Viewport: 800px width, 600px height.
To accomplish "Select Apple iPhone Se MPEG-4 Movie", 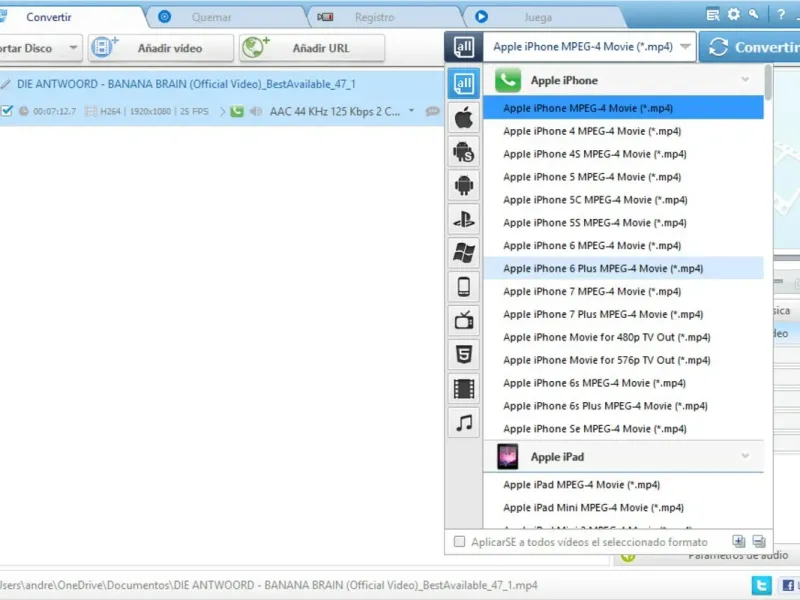I will [623, 429].
